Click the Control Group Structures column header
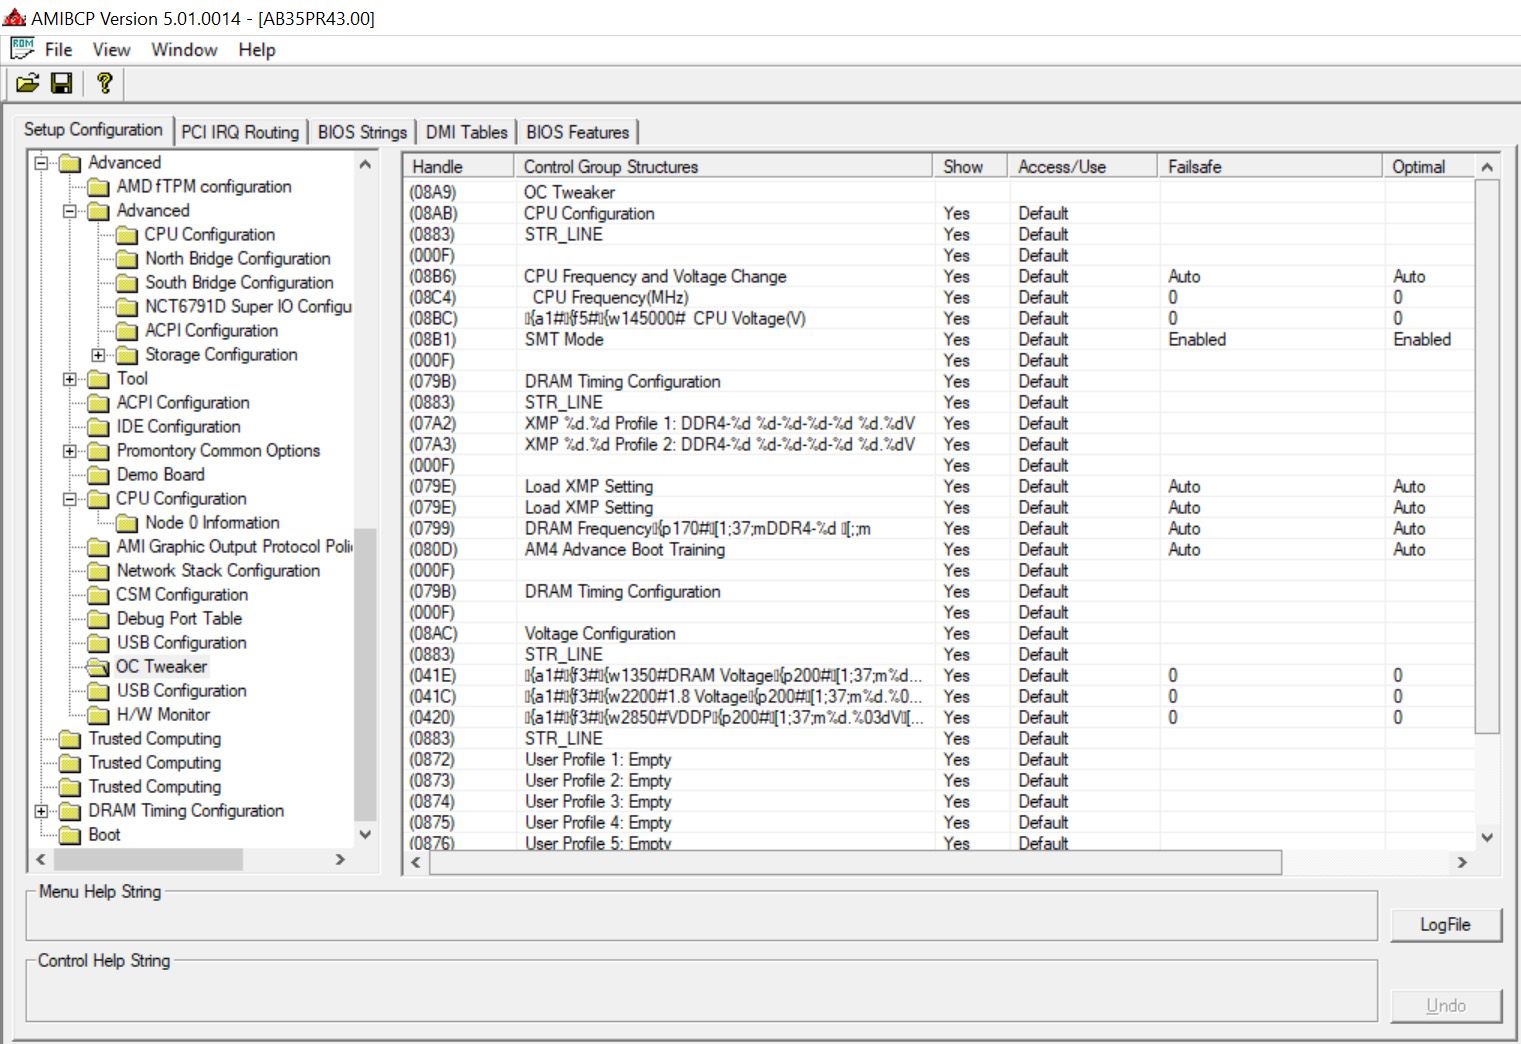Image resolution: width=1521 pixels, height=1044 pixels. pyautogui.click(x=723, y=167)
